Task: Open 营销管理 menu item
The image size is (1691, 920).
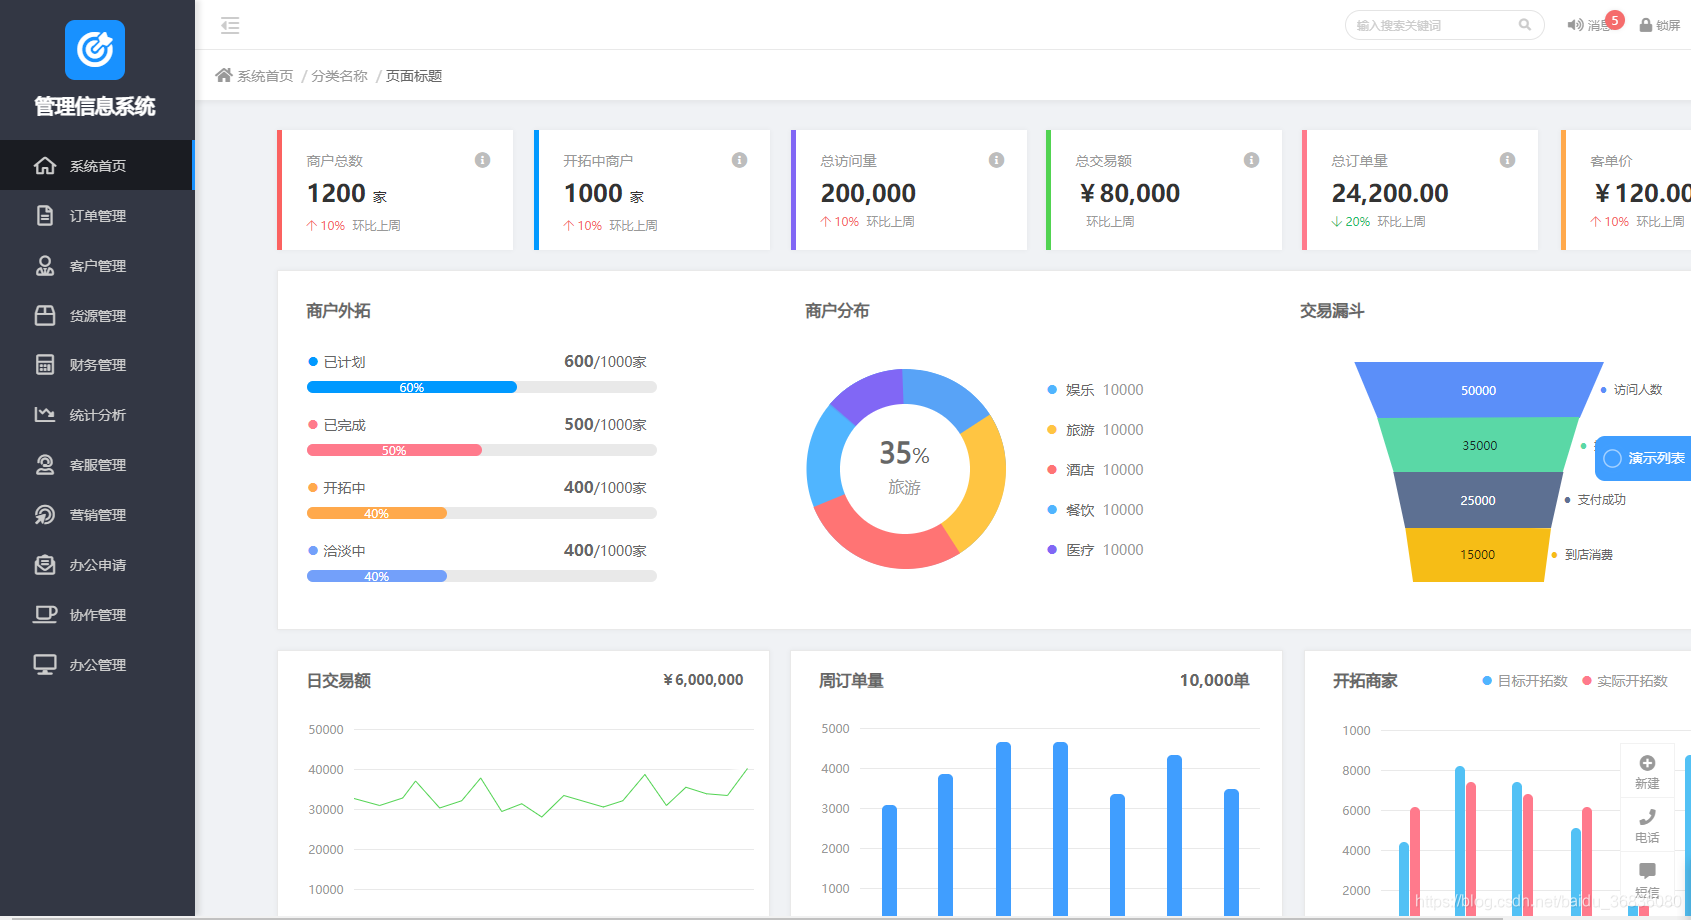Action: click(97, 515)
